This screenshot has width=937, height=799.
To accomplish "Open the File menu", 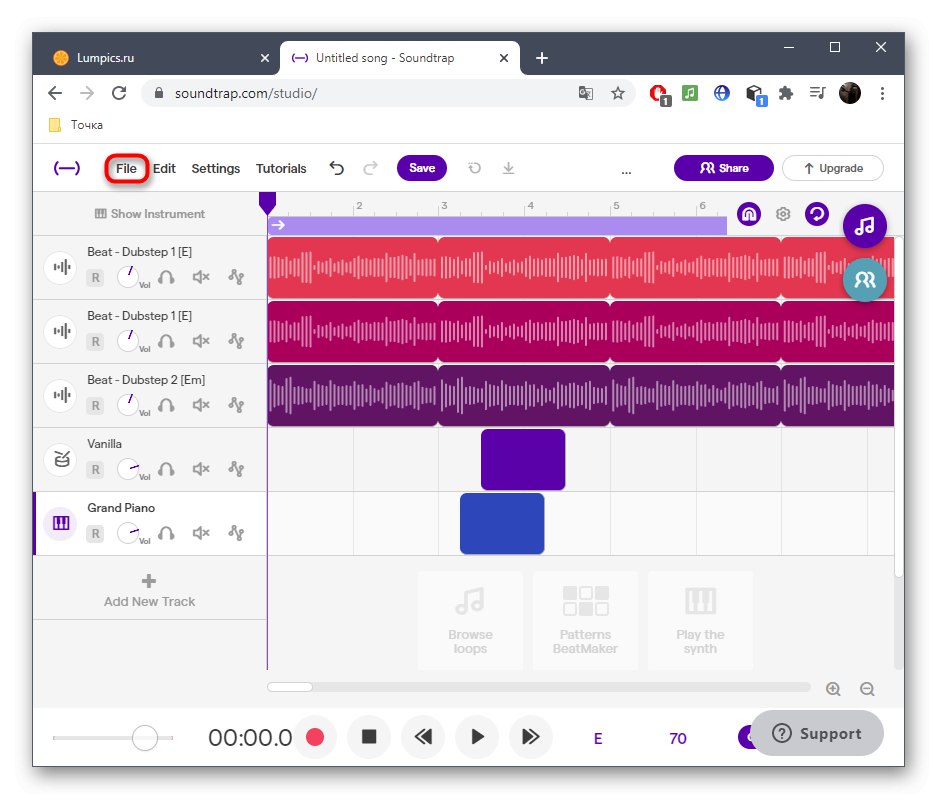I will click(126, 169).
